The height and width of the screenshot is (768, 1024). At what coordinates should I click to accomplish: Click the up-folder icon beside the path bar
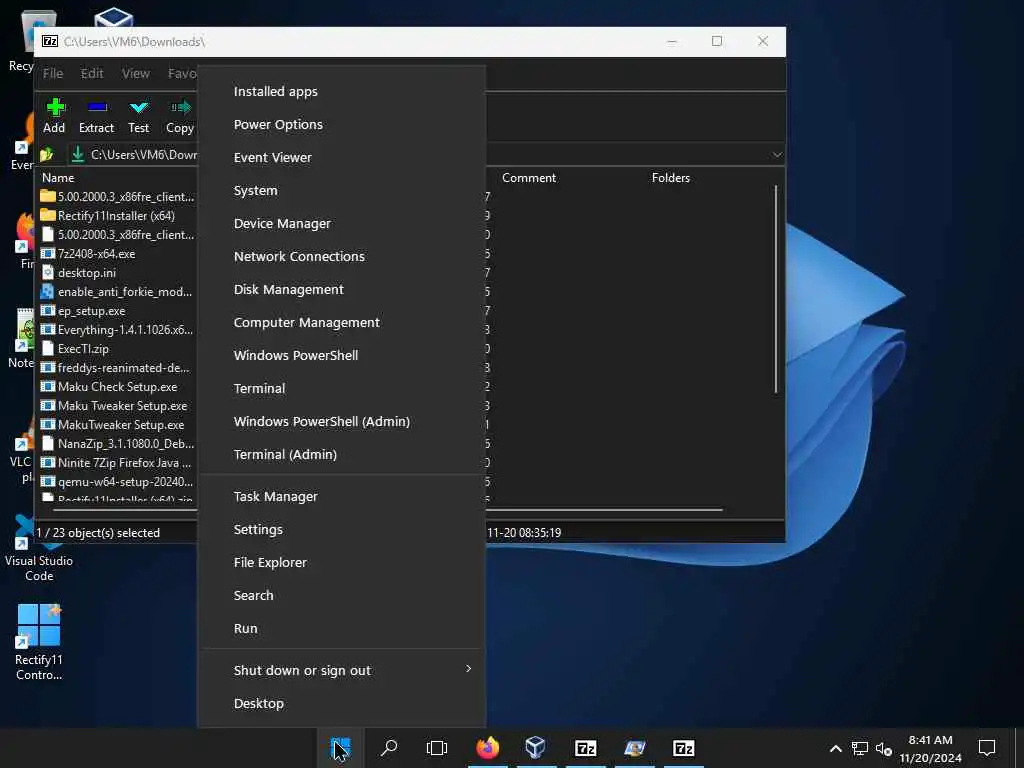click(x=47, y=155)
